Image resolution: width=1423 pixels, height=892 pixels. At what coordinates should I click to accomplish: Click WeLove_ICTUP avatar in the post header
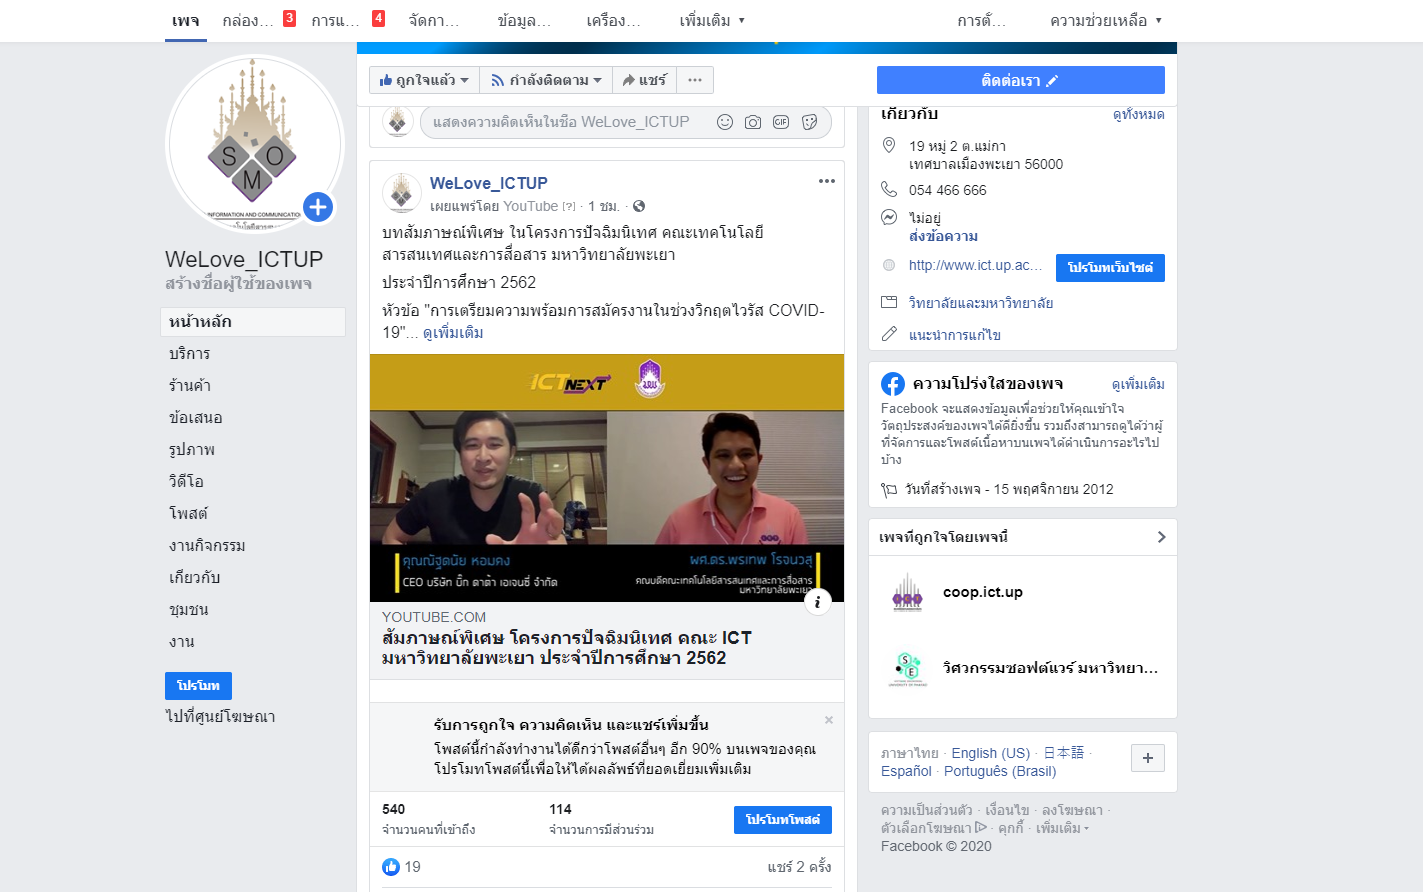[x=402, y=192]
